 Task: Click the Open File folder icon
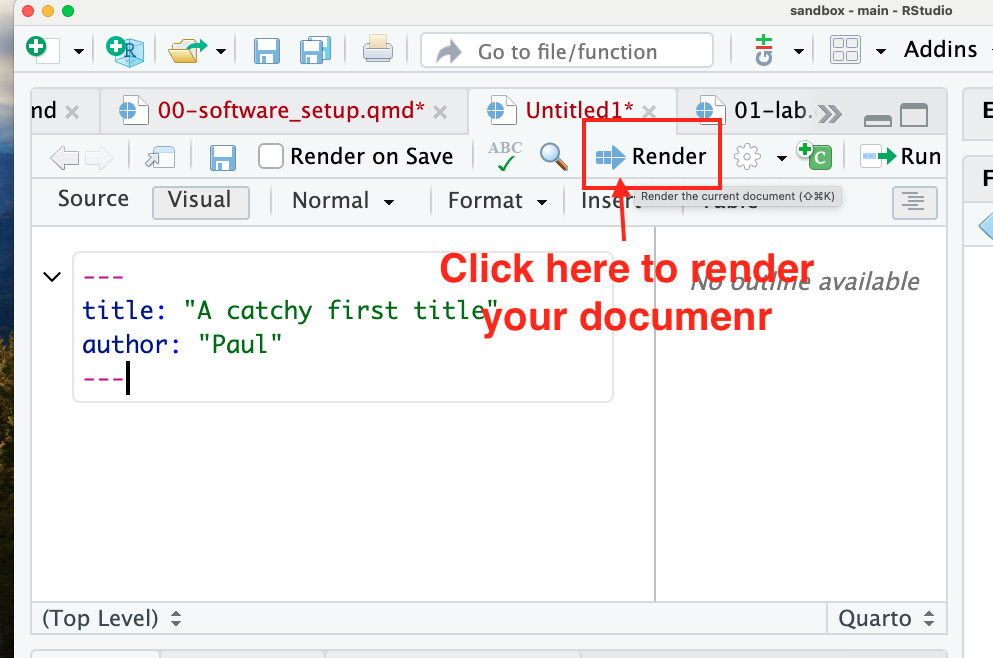[187, 50]
